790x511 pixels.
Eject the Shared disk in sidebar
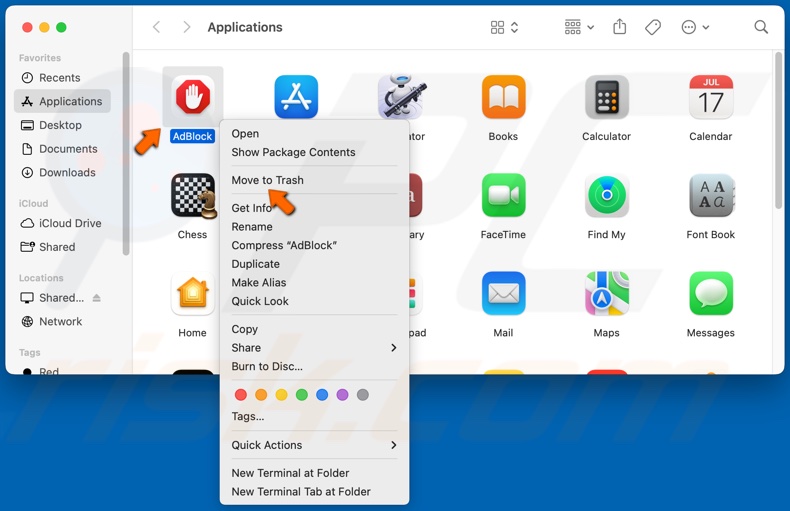[97, 298]
